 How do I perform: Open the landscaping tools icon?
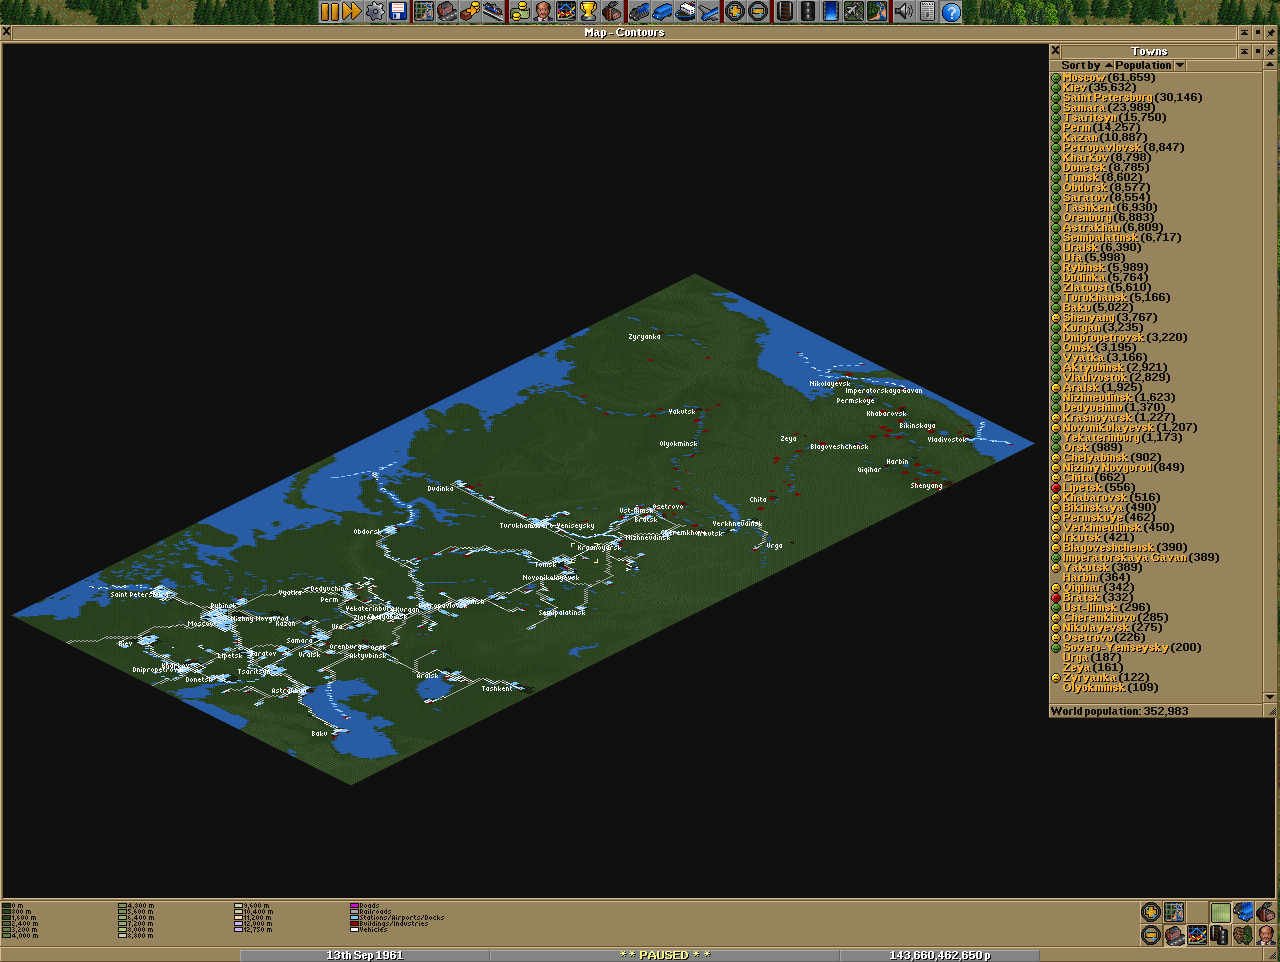[877, 11]
